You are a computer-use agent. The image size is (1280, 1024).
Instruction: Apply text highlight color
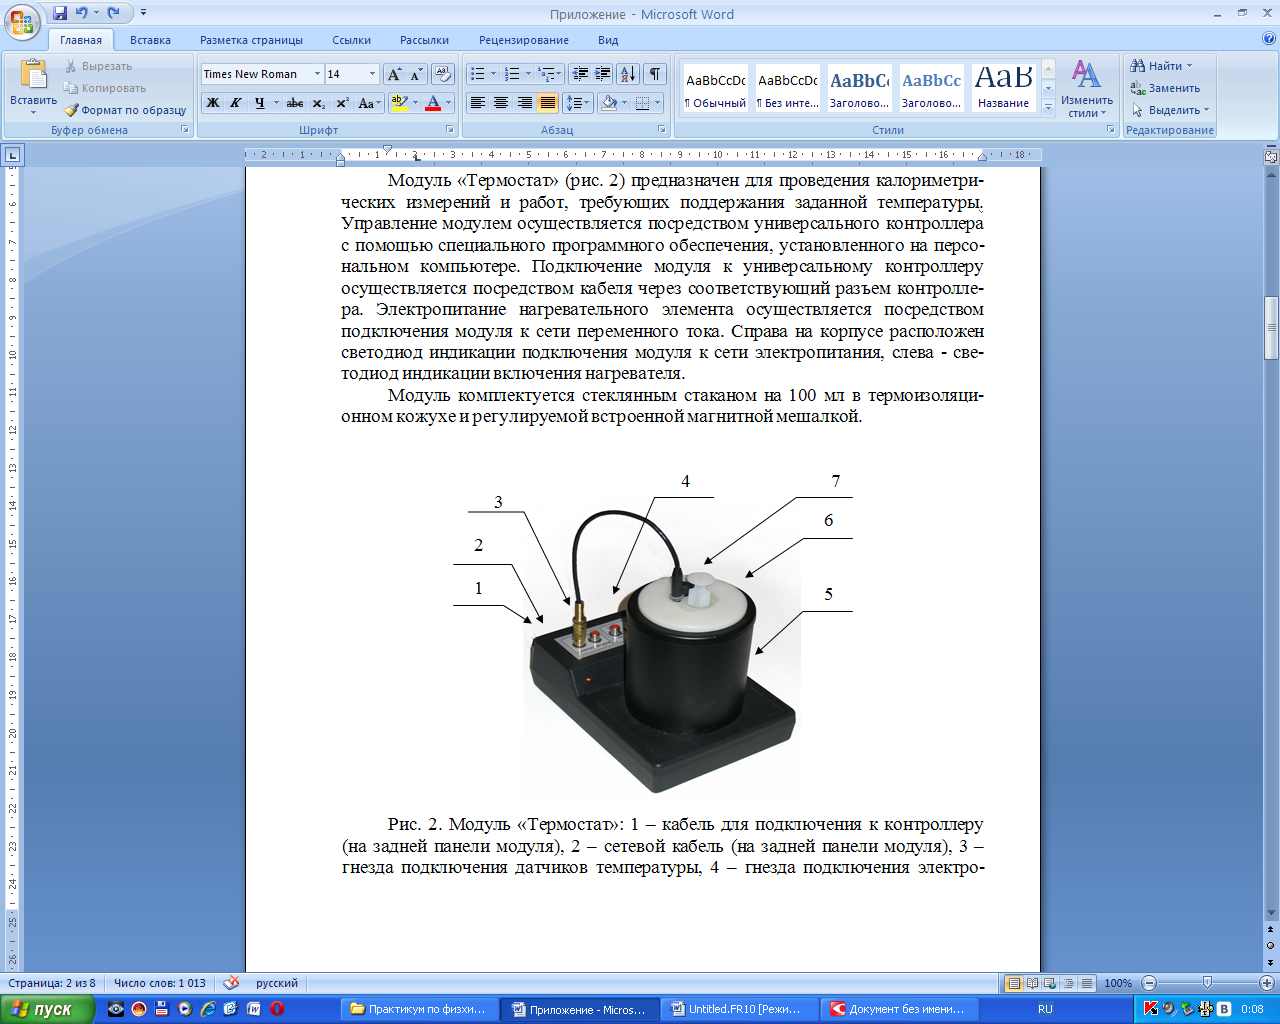pos(399,102)
